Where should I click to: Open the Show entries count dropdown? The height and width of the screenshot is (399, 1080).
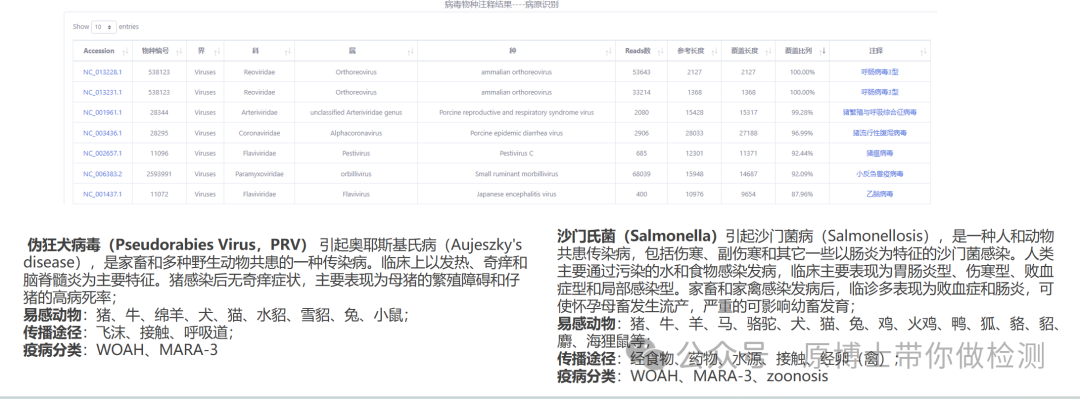[x=104, y=27]
